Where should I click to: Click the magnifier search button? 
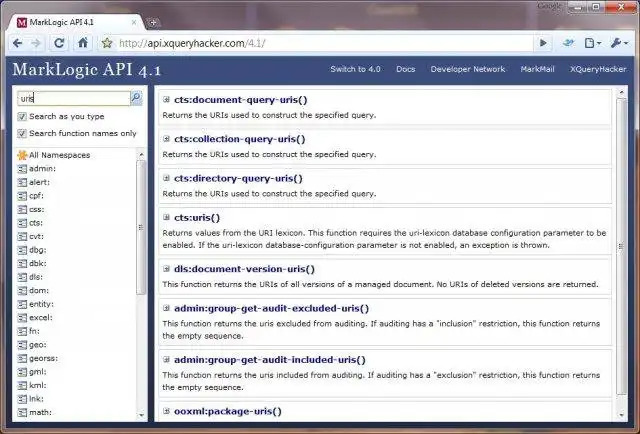136,98
